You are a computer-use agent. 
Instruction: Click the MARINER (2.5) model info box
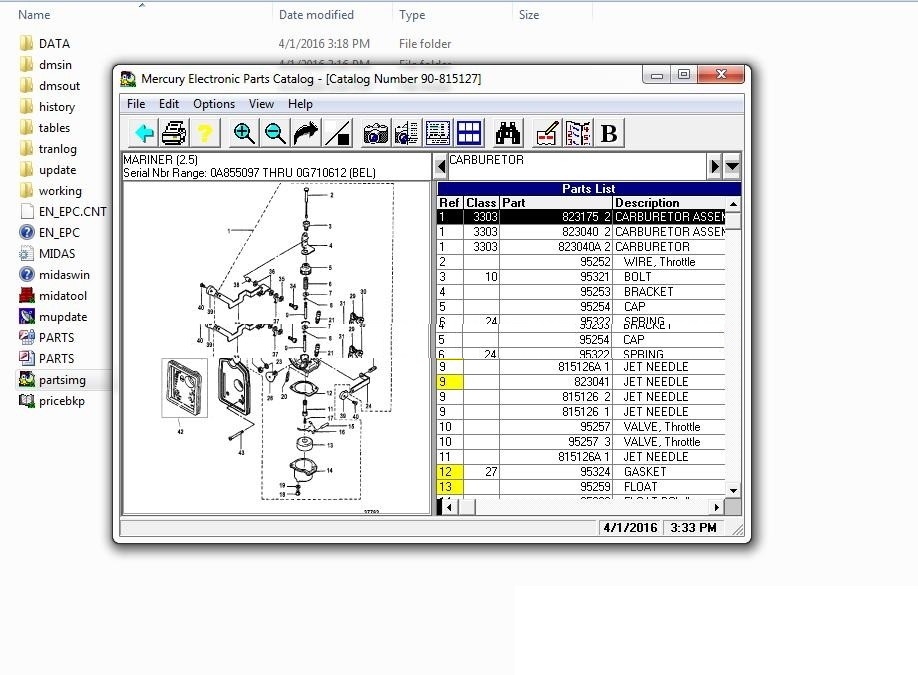point(276,166)
